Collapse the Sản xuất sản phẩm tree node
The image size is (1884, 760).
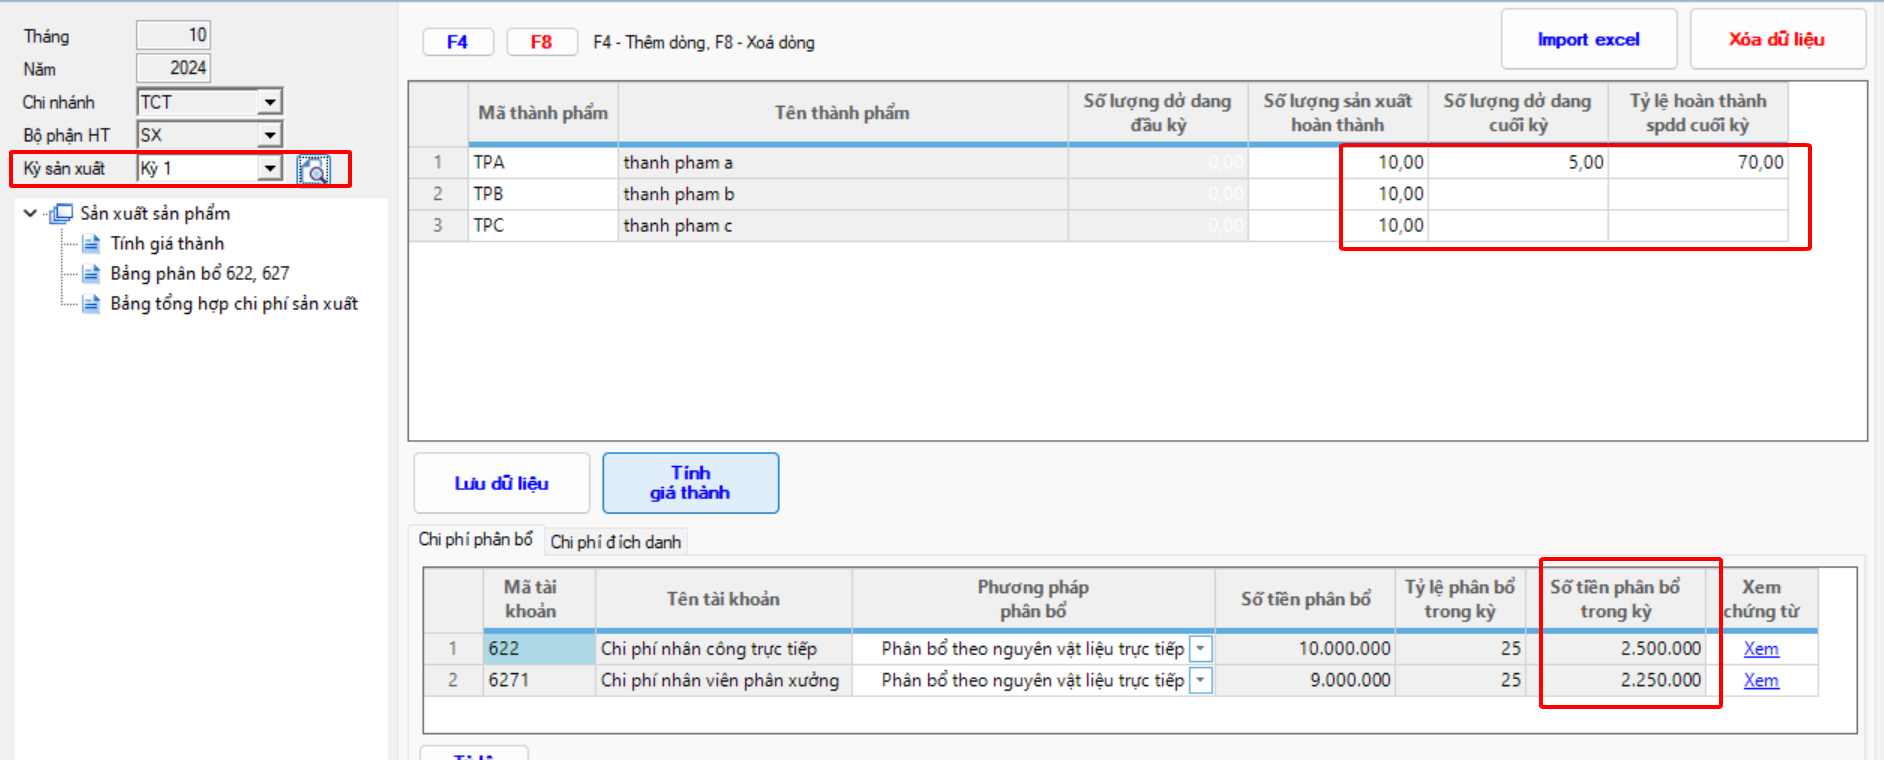click(x=30, y=213)
